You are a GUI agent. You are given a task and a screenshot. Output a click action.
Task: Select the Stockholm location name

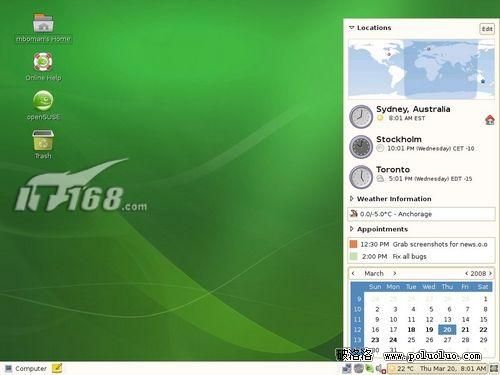click(399, 139)
